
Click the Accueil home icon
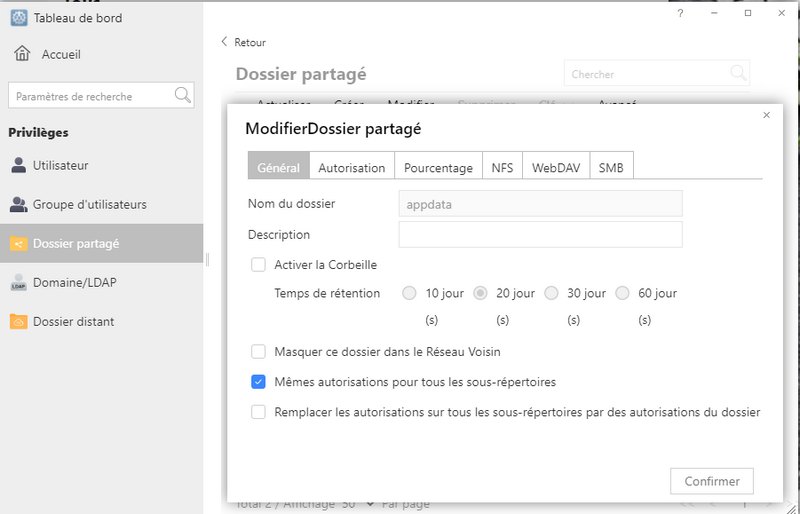22,54
